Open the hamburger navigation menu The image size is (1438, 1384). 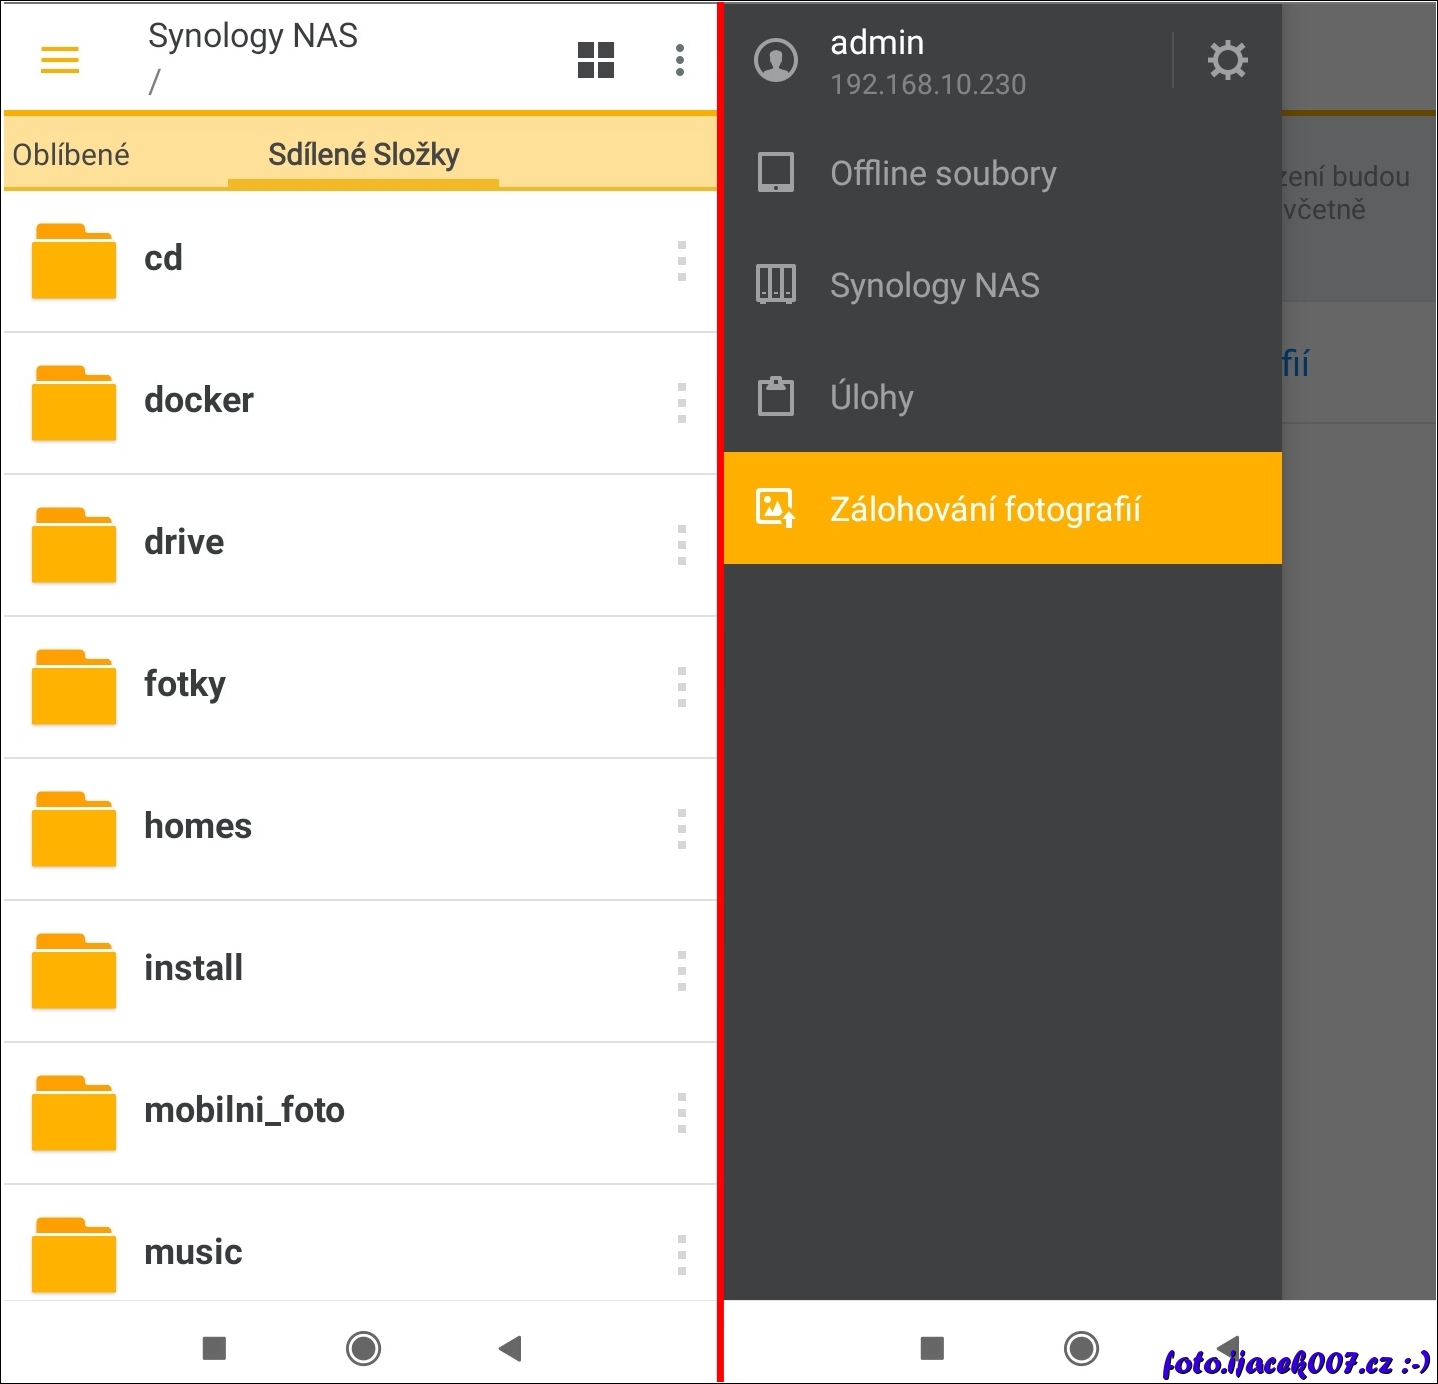tap(60, 60)
